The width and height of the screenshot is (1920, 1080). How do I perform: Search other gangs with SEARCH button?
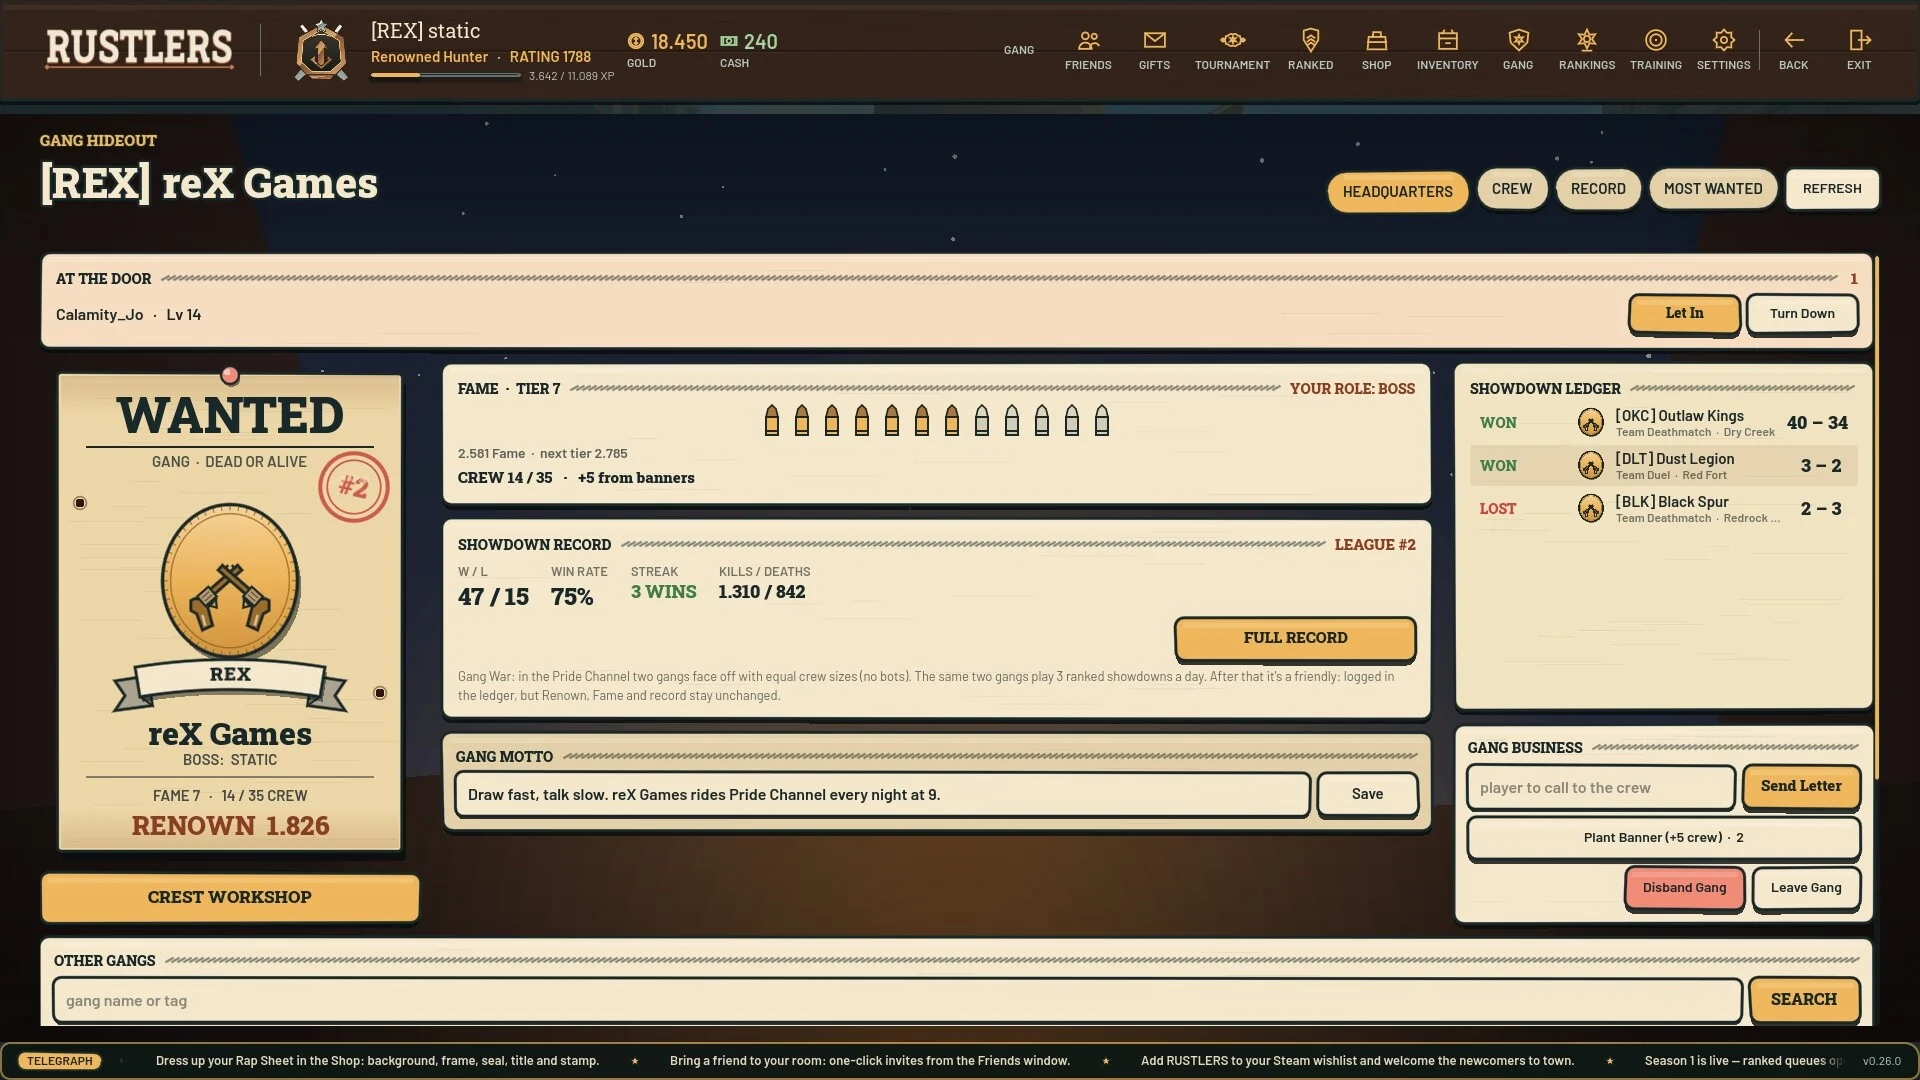(1803, 1000)
